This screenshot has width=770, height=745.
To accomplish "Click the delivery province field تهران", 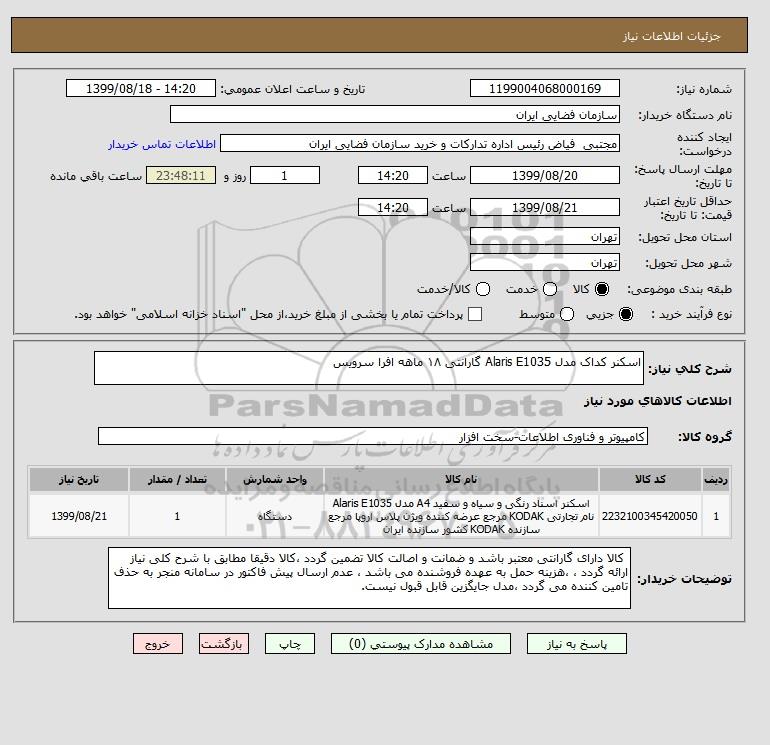I will [x=545, y=237].
